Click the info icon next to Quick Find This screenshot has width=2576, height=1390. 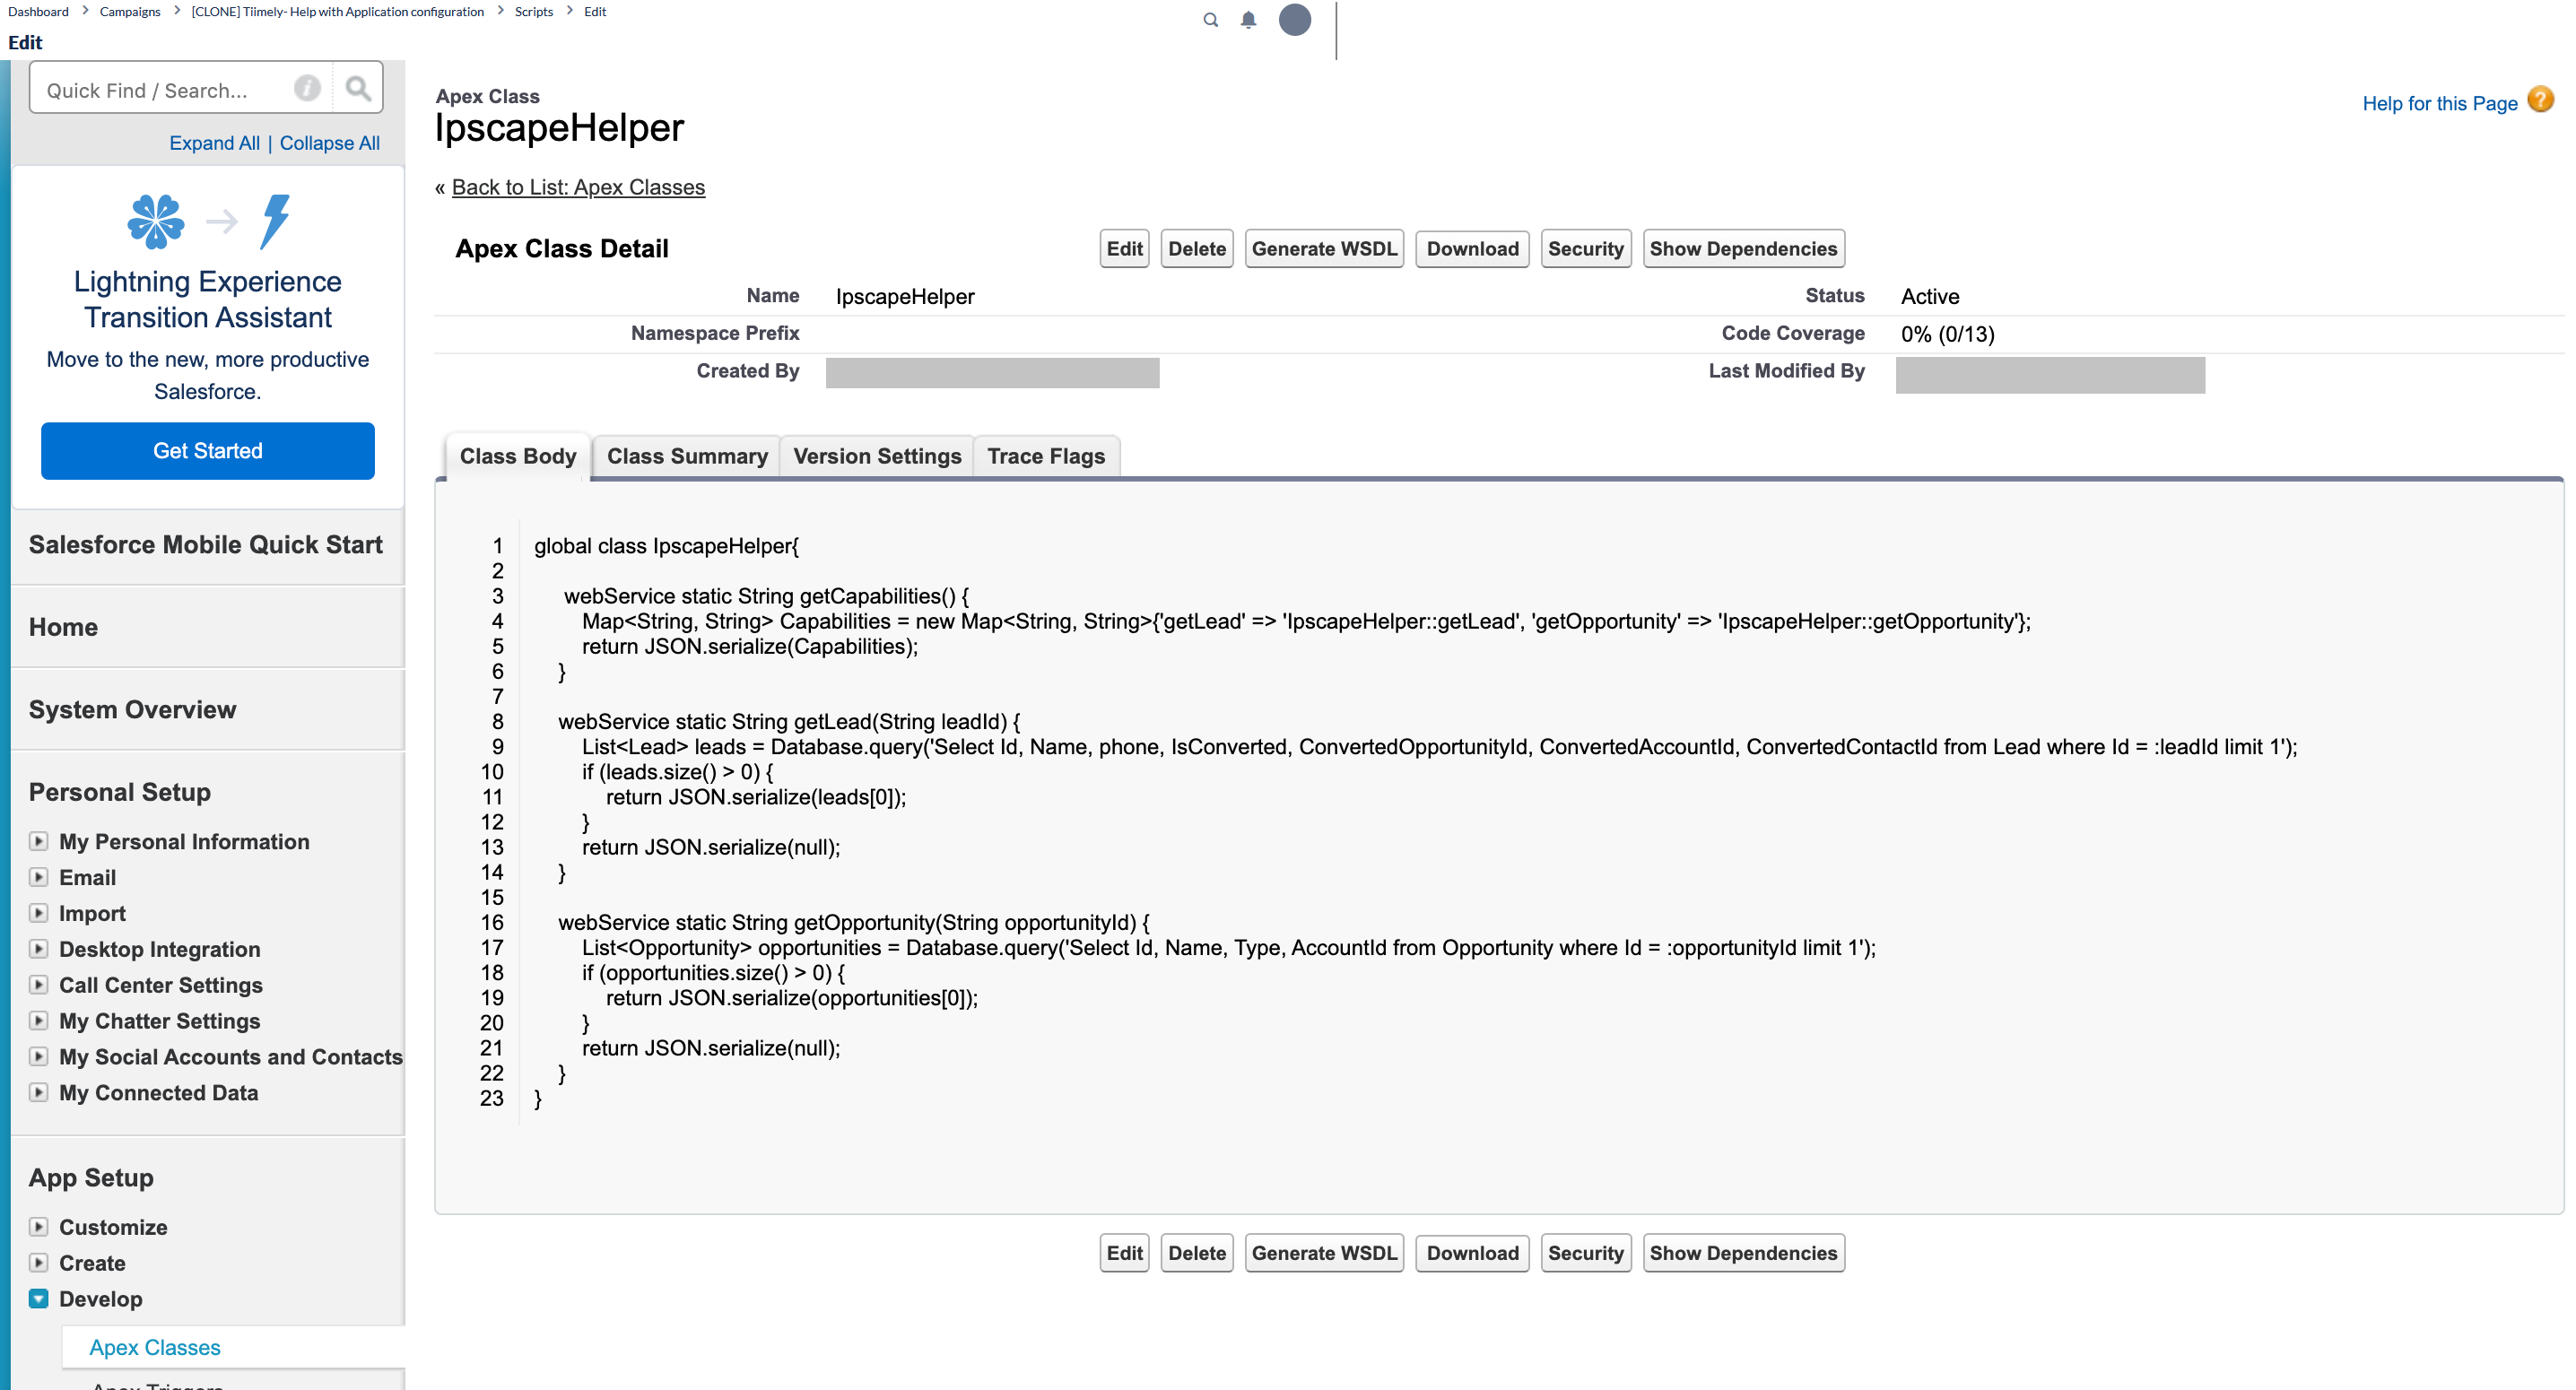[307, 88]
